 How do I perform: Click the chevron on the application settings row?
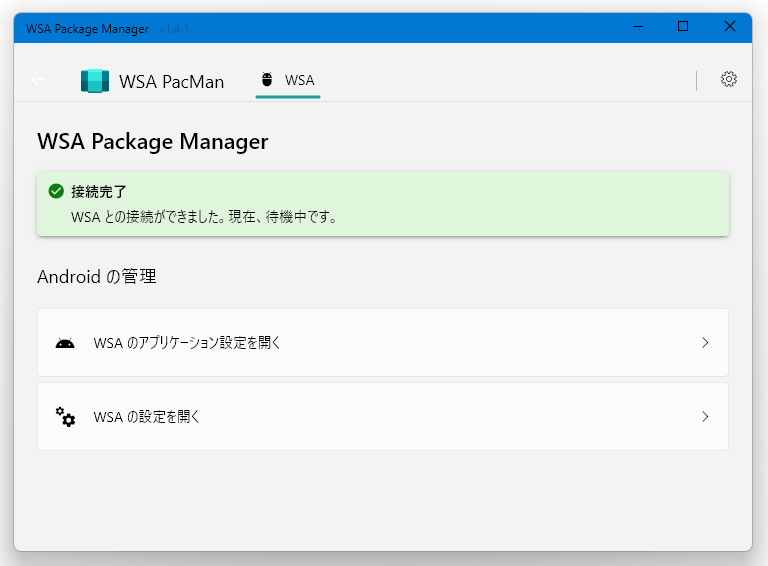705,343
